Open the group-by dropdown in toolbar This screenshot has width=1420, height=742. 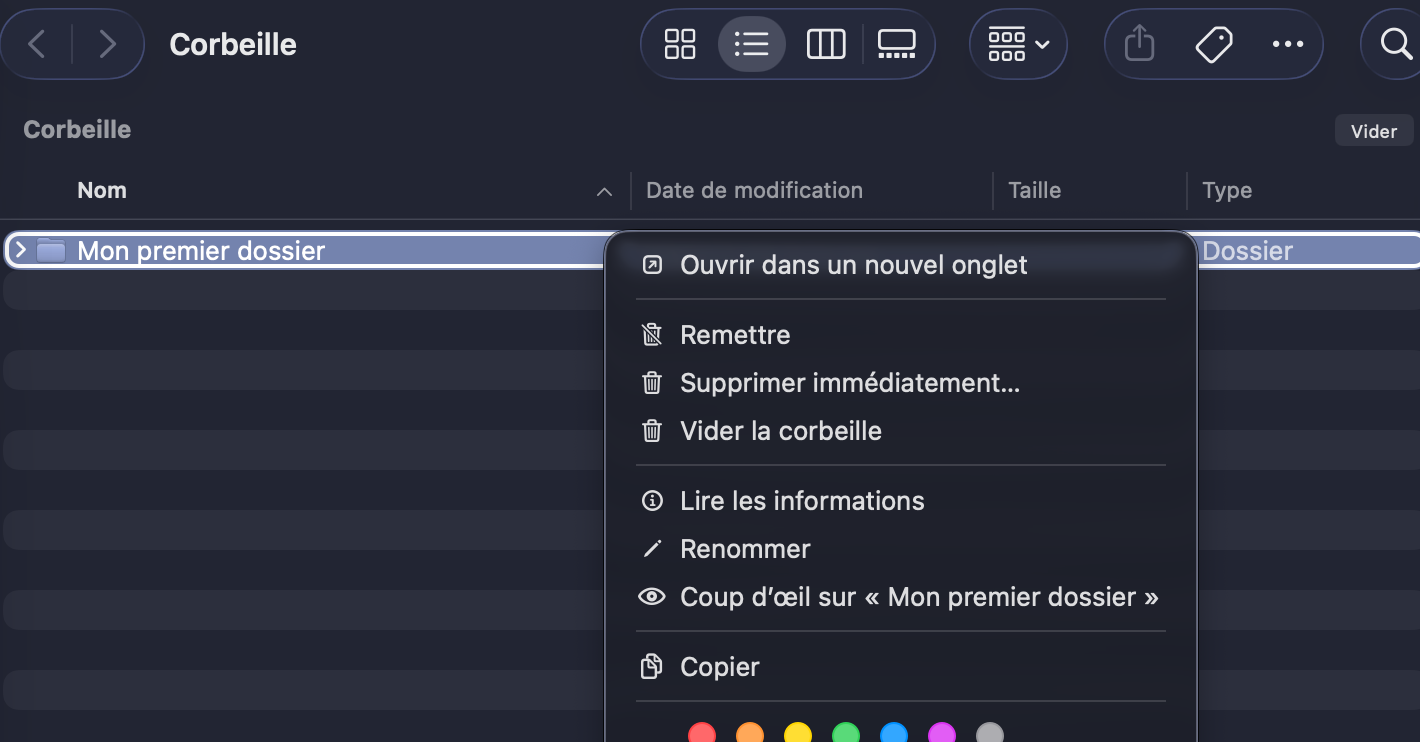click(x=1018, y=44)
